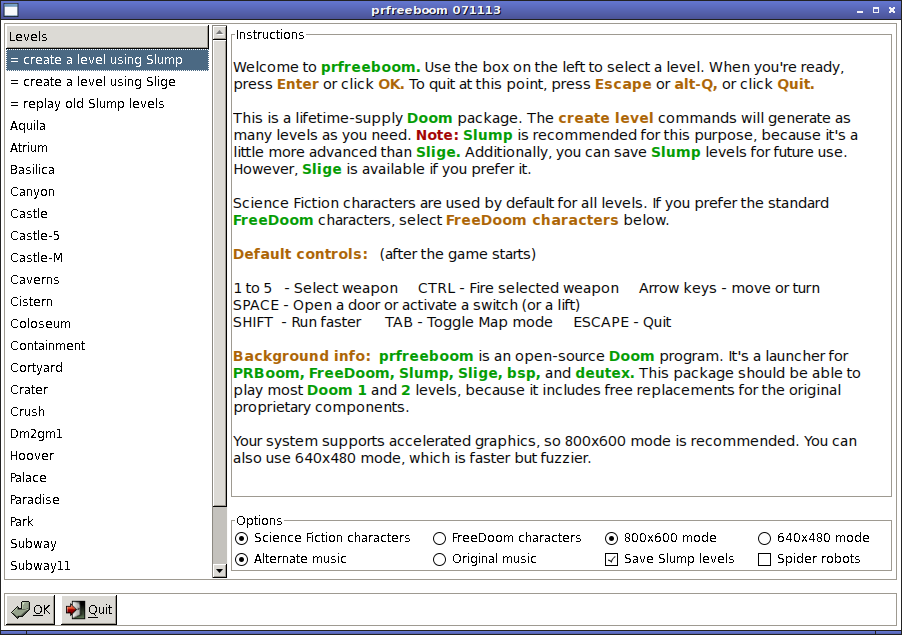Select the Dm2gm1 level
Screen dimensions: 902x635
point(108,434)
